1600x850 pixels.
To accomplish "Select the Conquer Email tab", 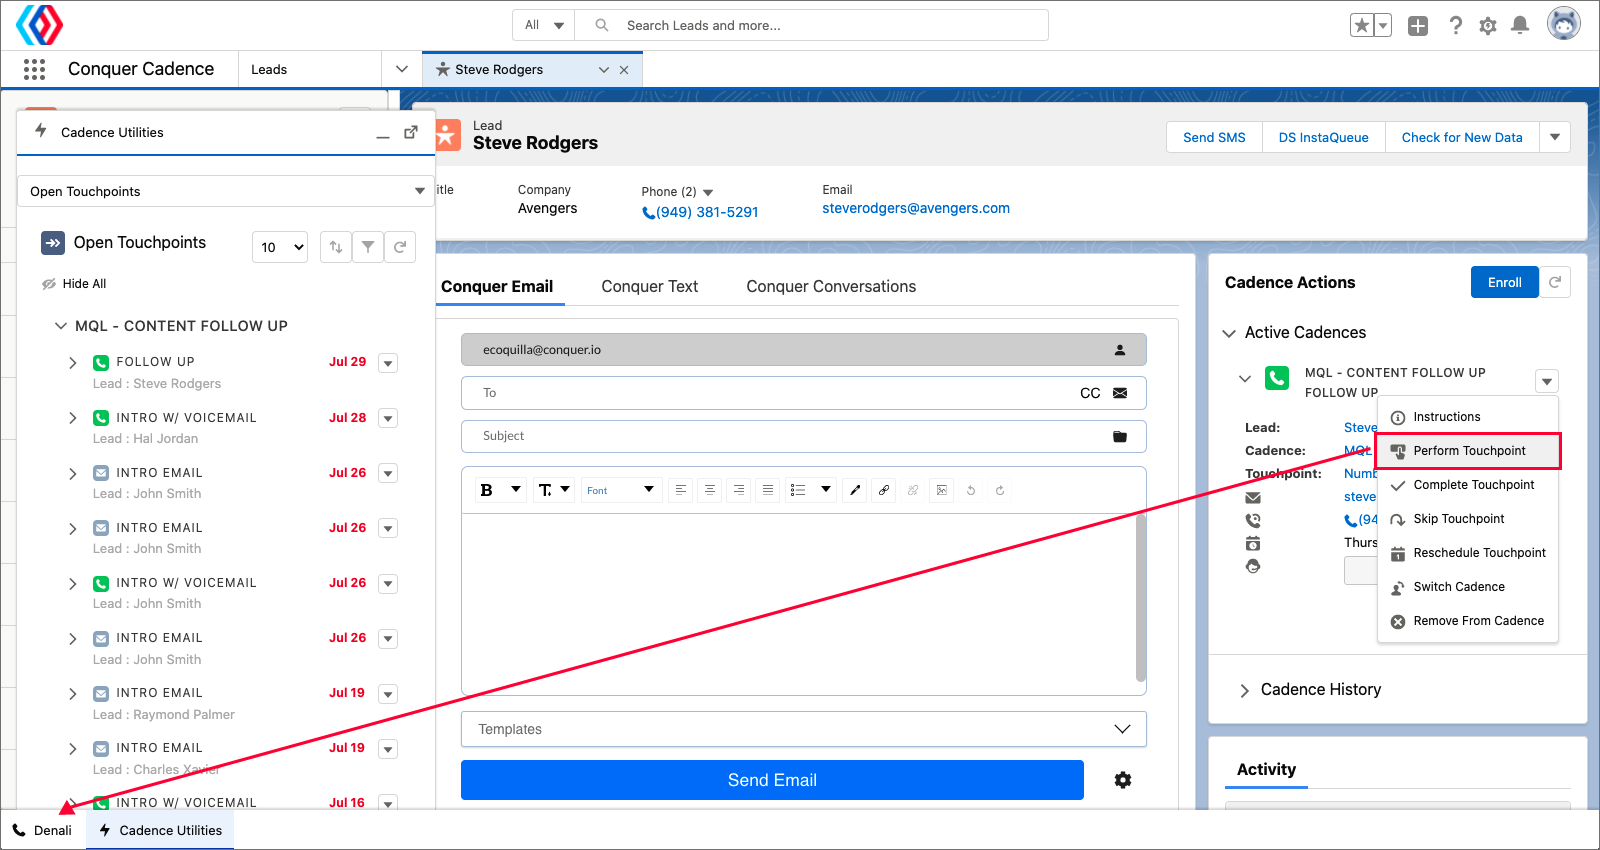I will 497,286.
